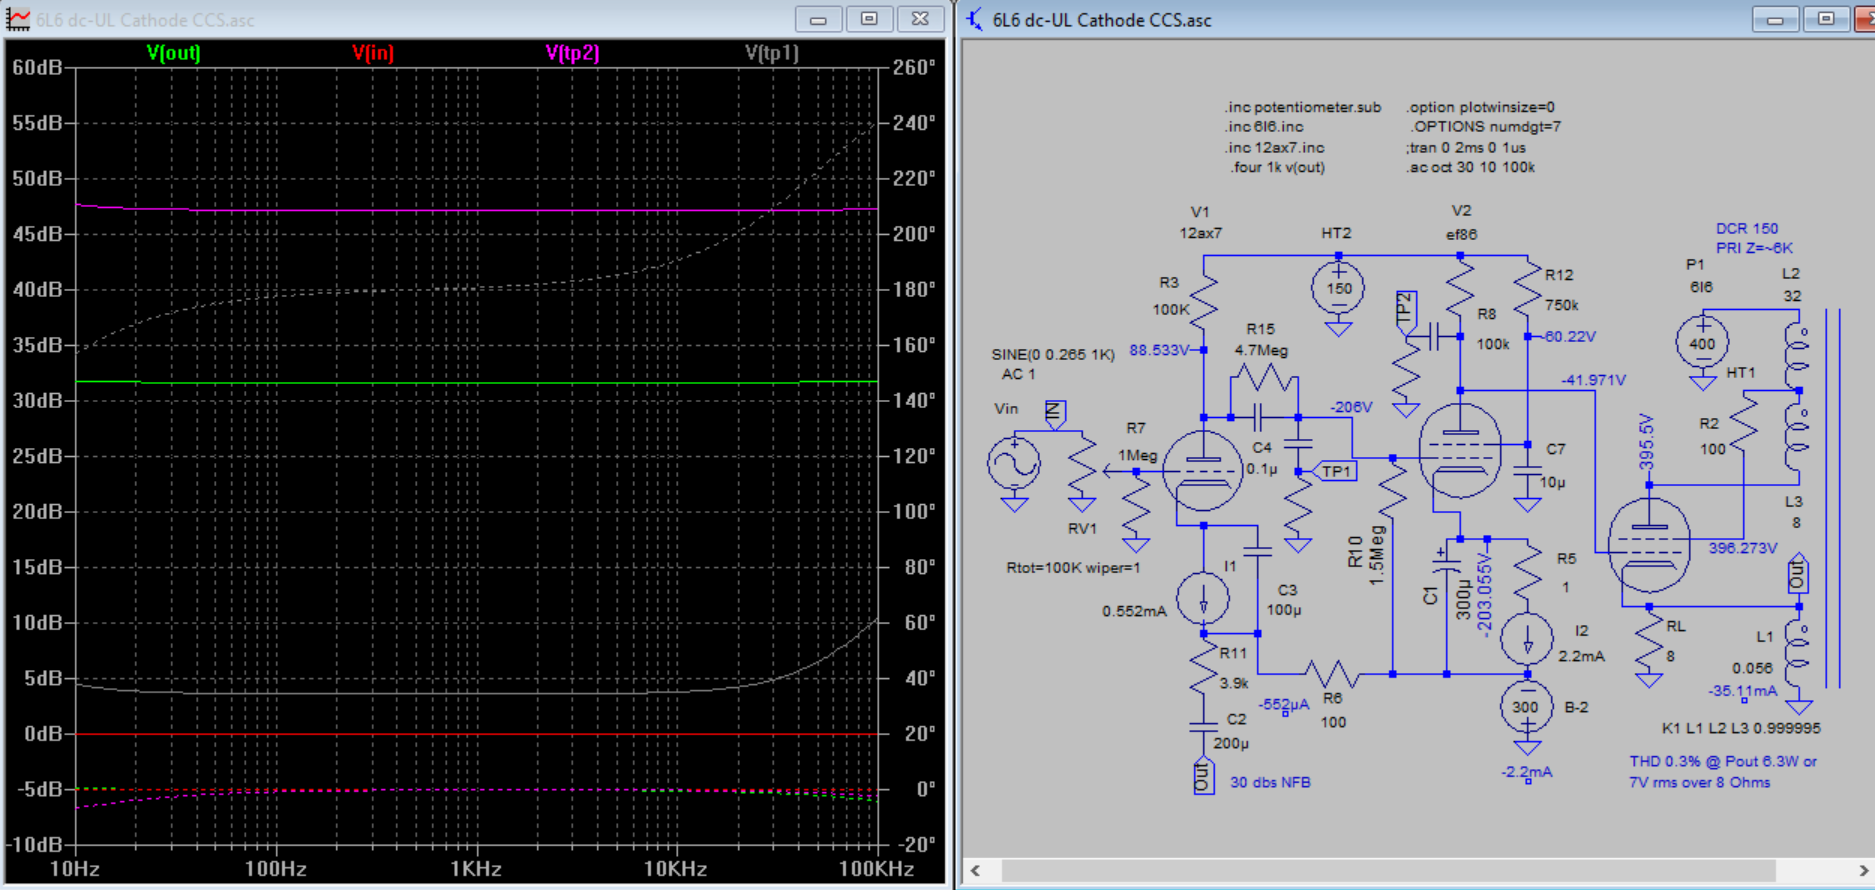Click the I2 2.2mA current source symbol
Viewport: 1875px width, 890px height.
1527,640
